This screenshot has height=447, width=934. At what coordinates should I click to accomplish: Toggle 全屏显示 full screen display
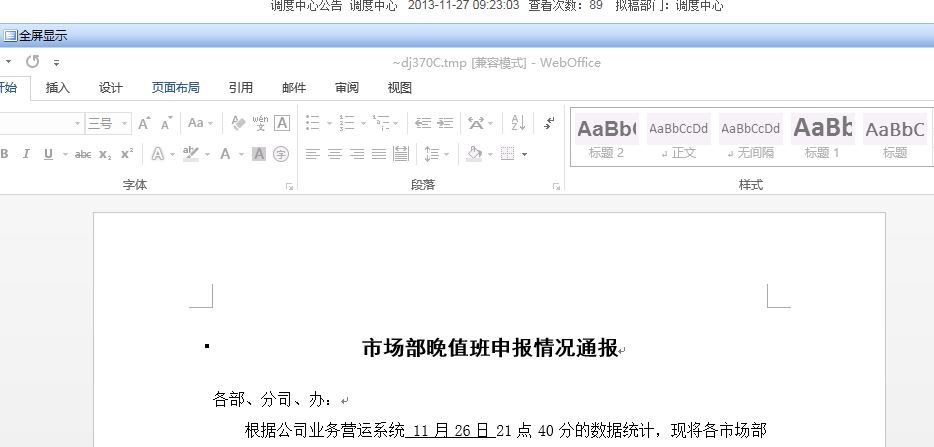pyautogui.click(x=36, y=36)
